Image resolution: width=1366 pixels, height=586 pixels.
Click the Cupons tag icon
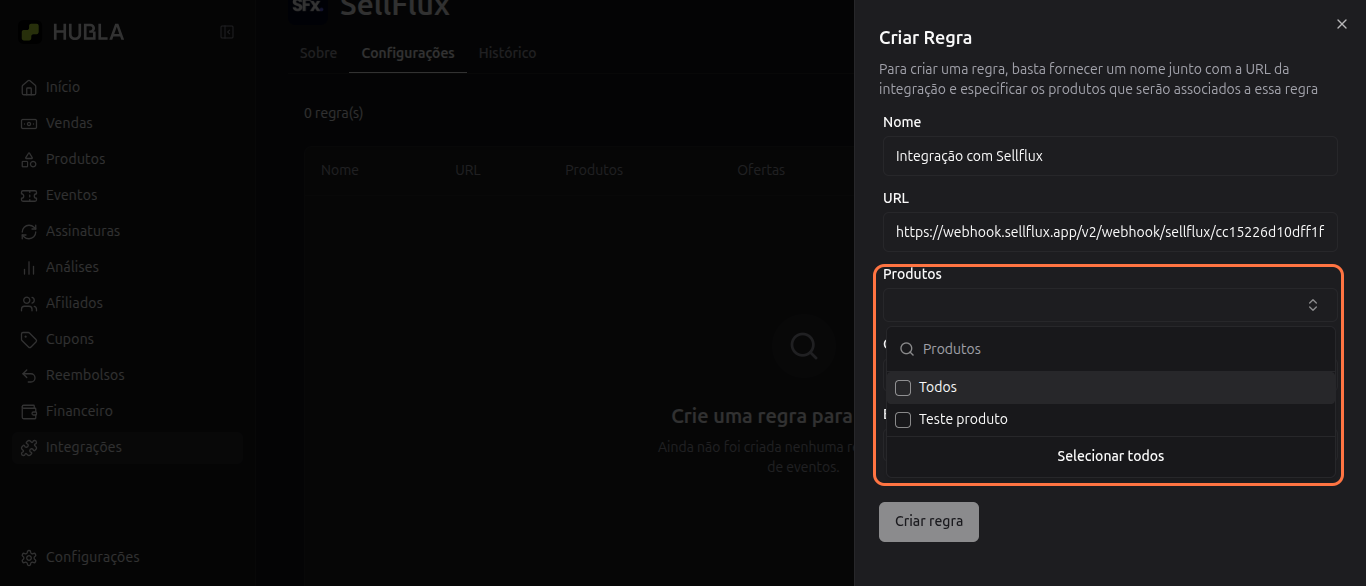click(29, 340)
